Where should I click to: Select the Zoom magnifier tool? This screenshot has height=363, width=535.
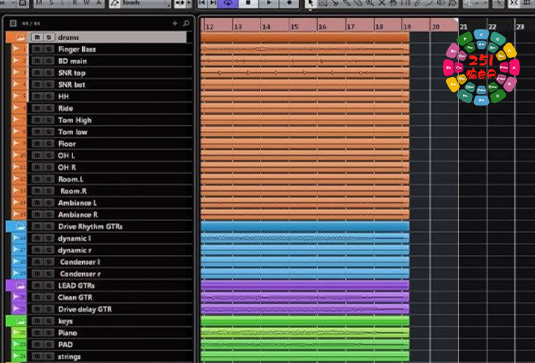[x=370, y=3]
